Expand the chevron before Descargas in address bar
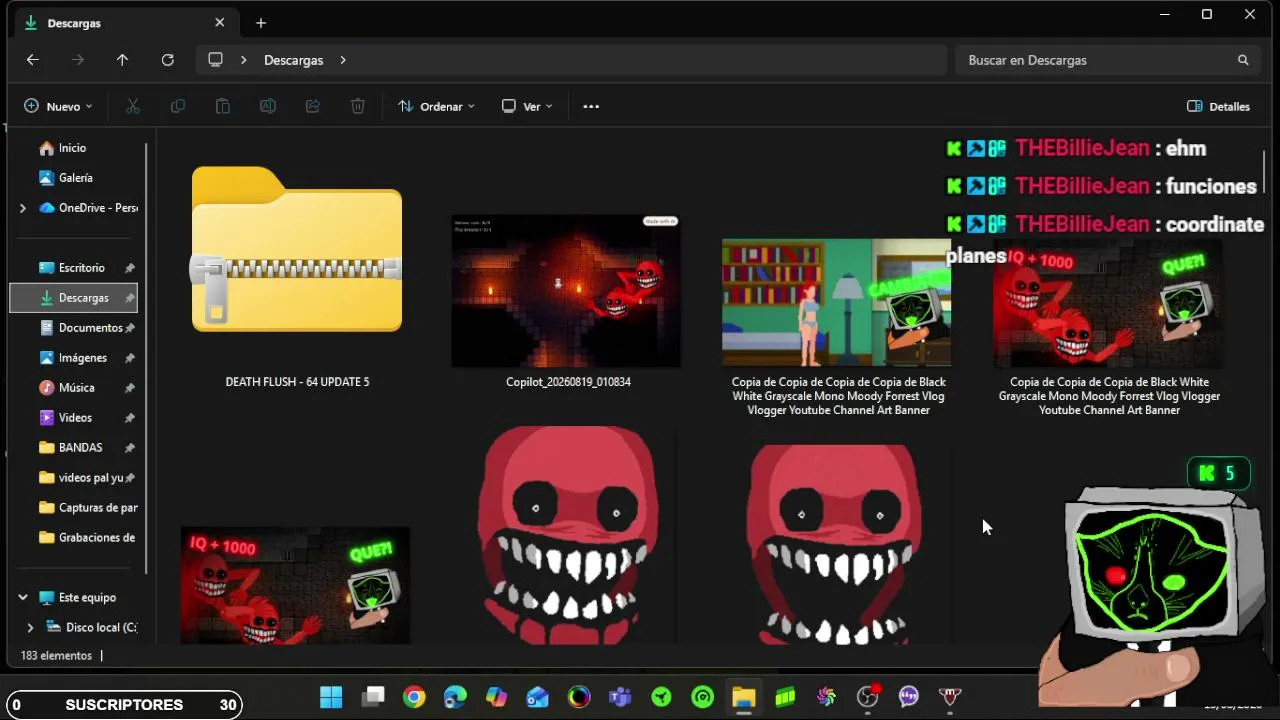The width and height of the screenshot is (1280, 720). point(243,60)
